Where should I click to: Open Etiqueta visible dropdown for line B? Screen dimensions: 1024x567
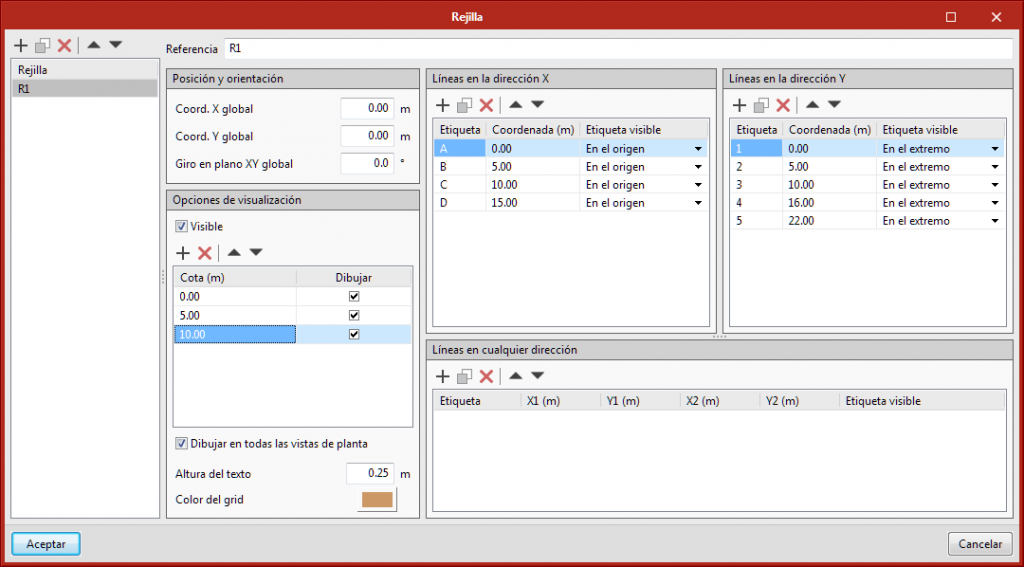[698, 167]
